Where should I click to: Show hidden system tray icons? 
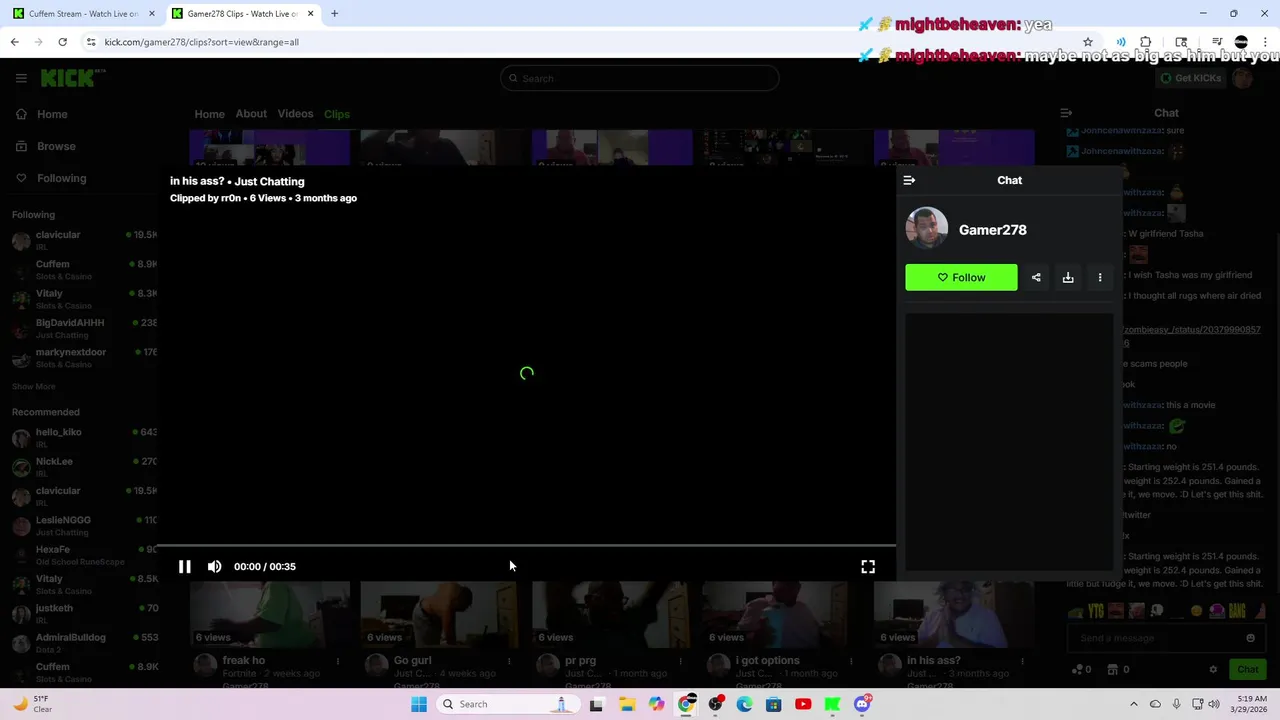point(1133,704)
